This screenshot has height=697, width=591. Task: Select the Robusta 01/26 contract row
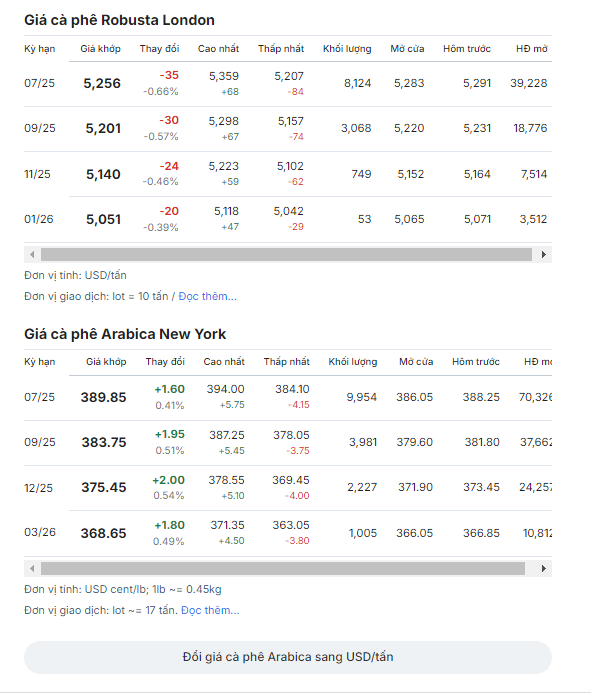point(288,220)
